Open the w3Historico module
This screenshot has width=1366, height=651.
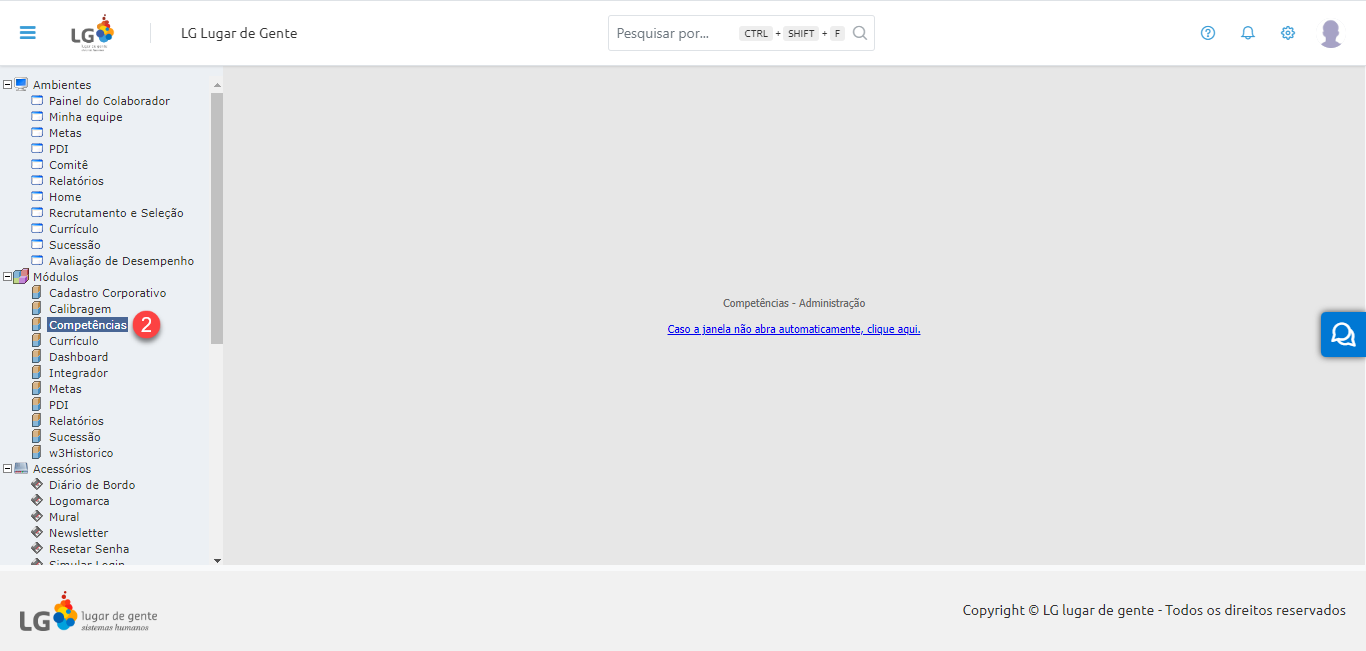tap(81, 453)
